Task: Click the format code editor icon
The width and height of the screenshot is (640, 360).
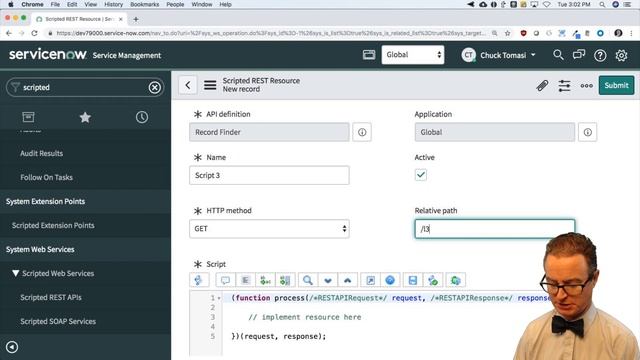Action: (x=245, y=280)
